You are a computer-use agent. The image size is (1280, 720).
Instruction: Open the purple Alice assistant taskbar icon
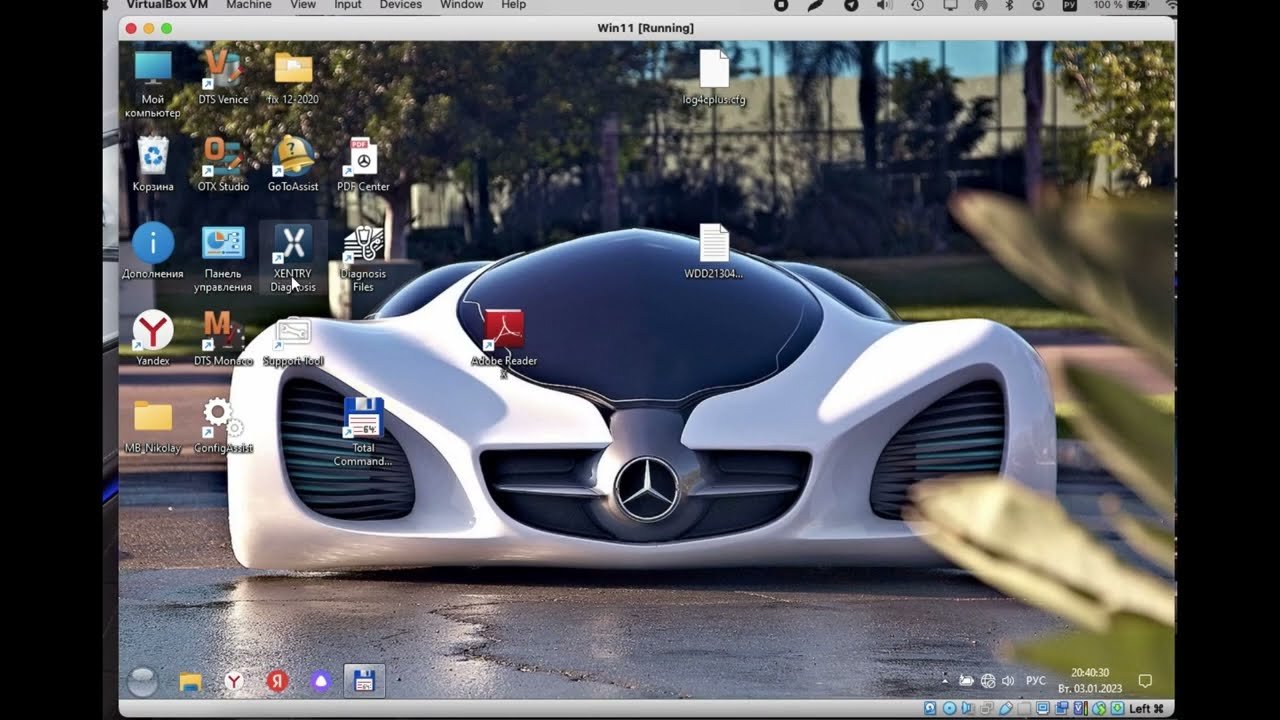(321, 681)
